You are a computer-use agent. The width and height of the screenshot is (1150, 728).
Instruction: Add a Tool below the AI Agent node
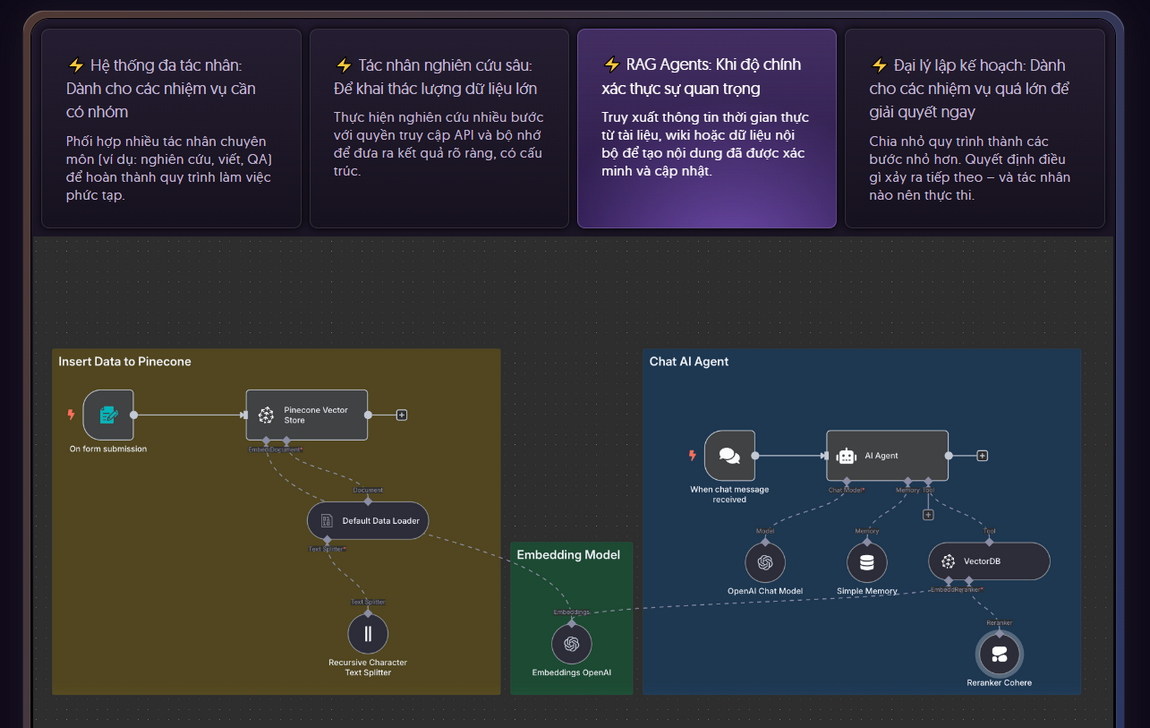coord(928,513)
